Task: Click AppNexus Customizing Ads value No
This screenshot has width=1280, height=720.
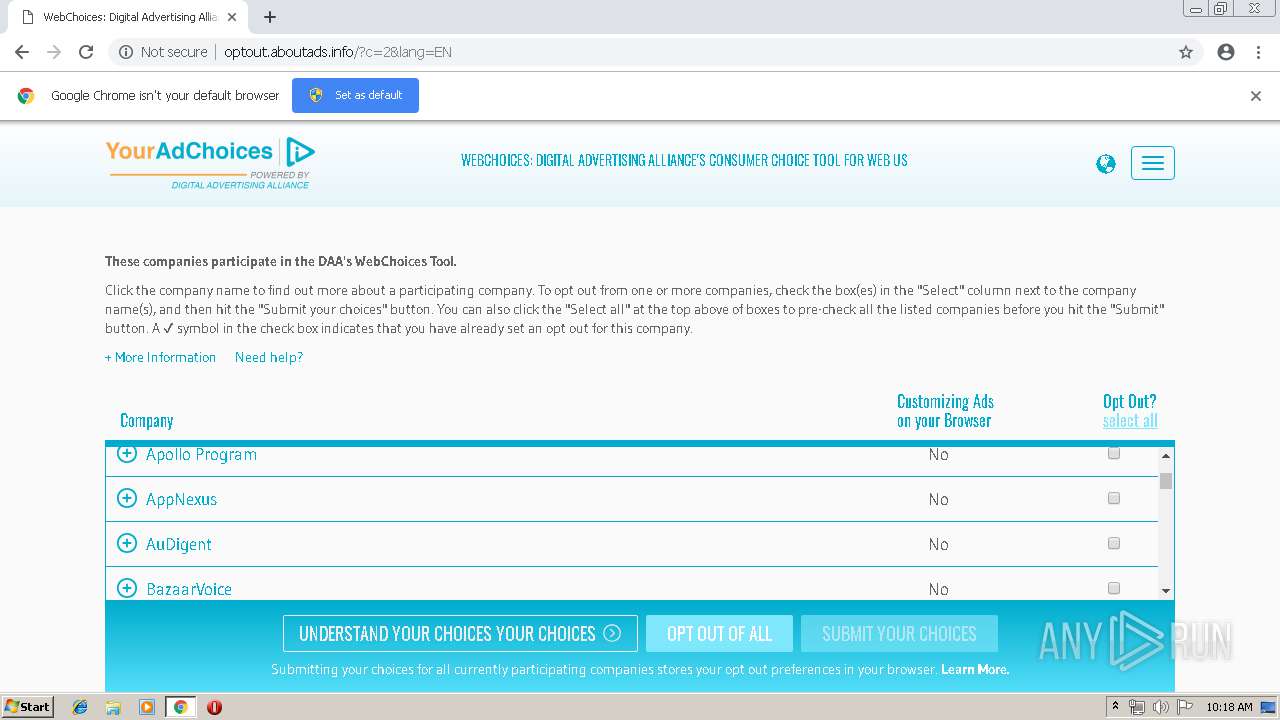Action: pyautogui.click(x=938, y=499)
